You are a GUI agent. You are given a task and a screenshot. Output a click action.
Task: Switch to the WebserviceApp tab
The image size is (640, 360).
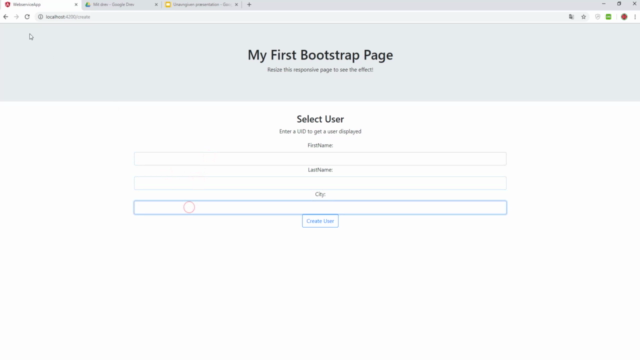[x=41, y=4]
